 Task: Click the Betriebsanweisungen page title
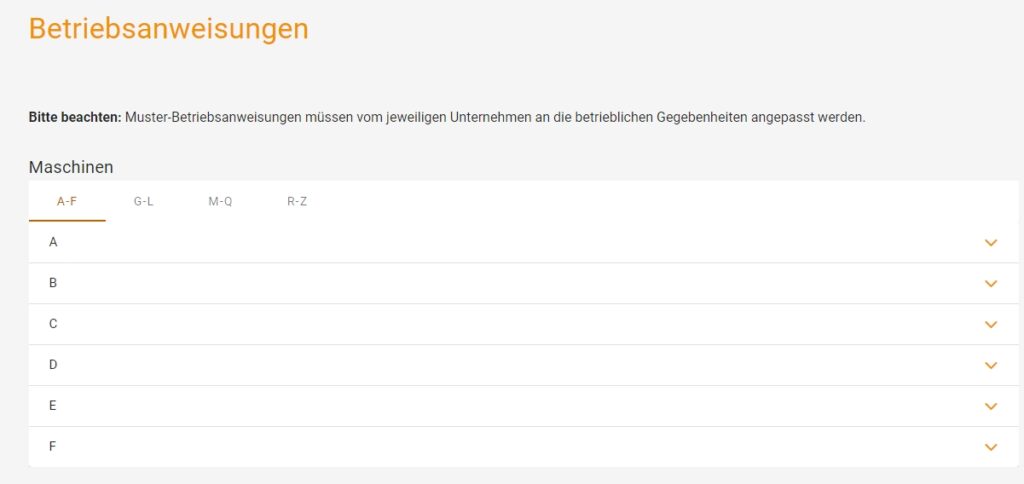click(x=168, y=29)
